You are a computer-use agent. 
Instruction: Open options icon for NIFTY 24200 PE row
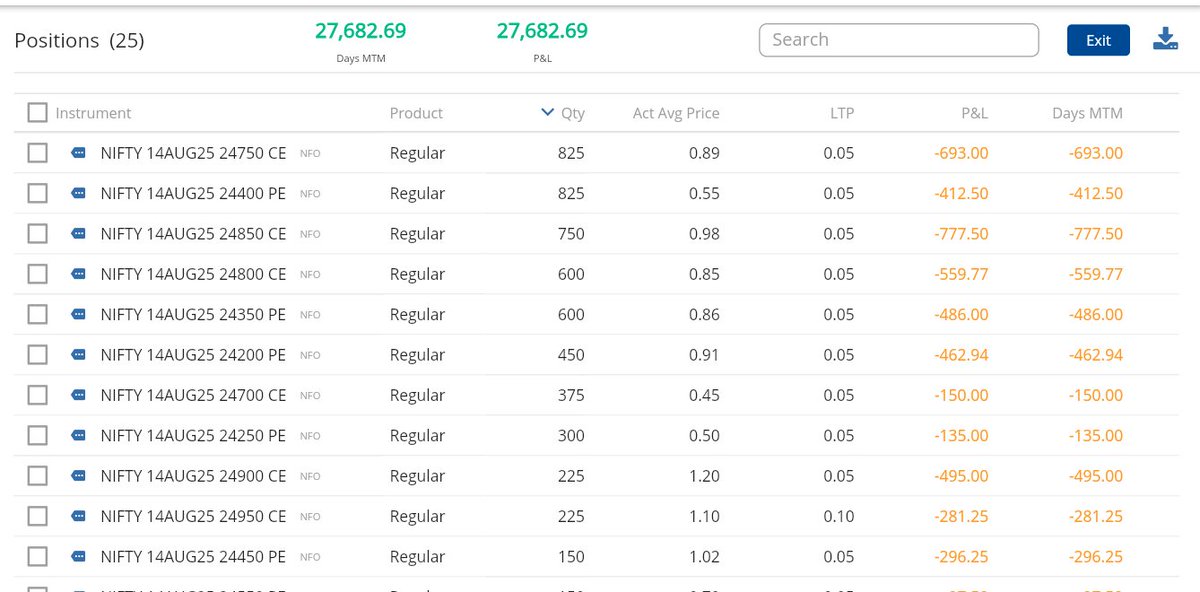click(x=78, y=355)
